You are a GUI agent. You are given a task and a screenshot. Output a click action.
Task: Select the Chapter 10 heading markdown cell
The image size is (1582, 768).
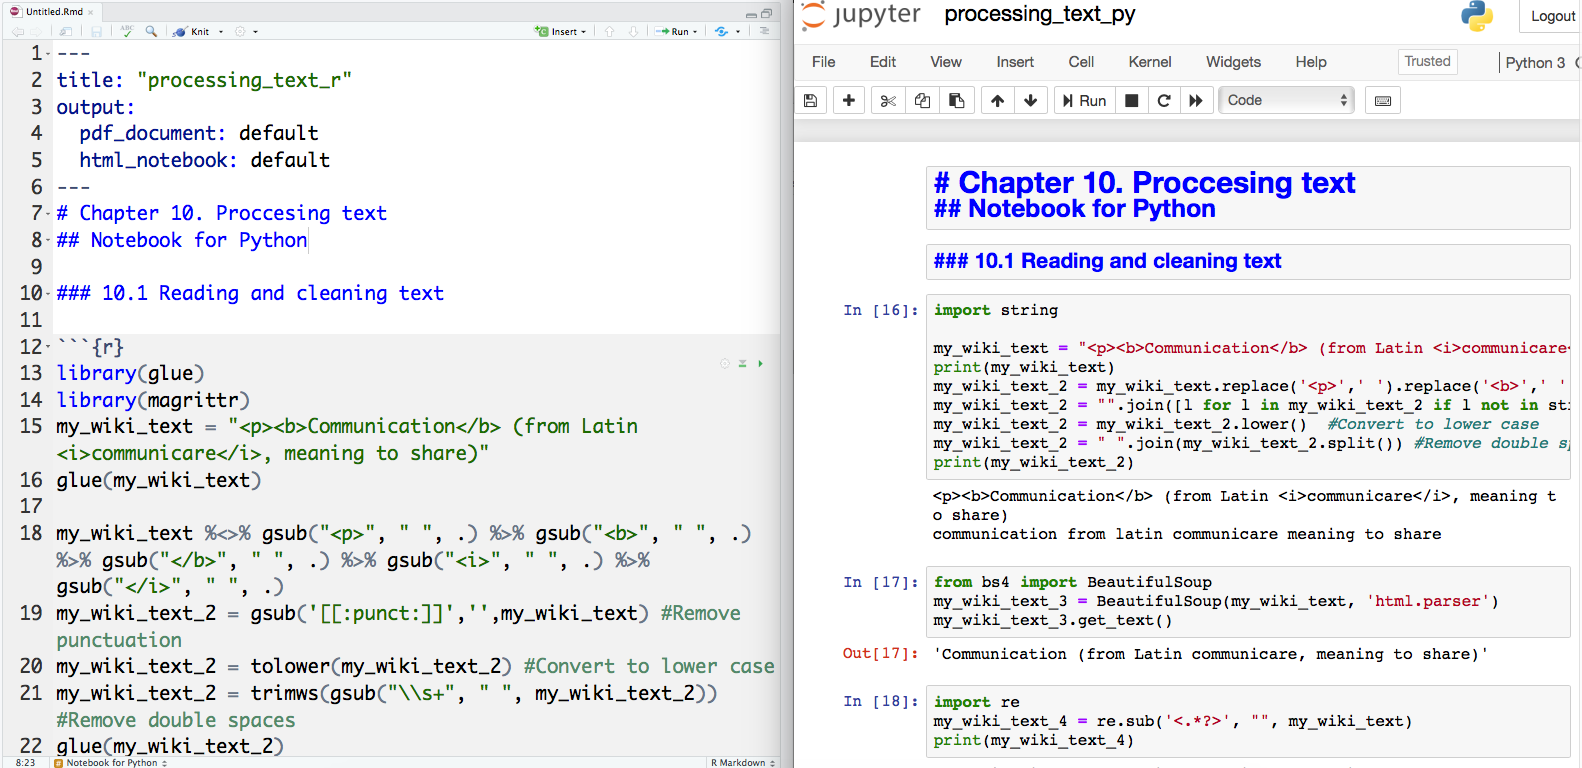point(1248,199)
